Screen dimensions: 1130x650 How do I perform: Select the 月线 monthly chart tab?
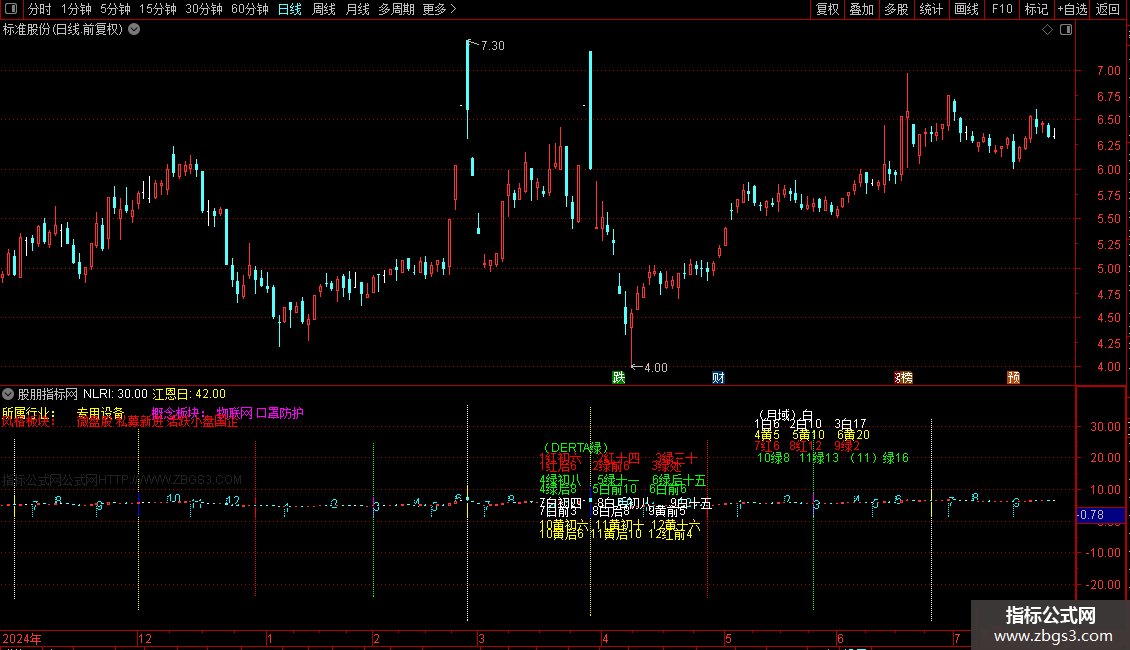click(357, 9)
